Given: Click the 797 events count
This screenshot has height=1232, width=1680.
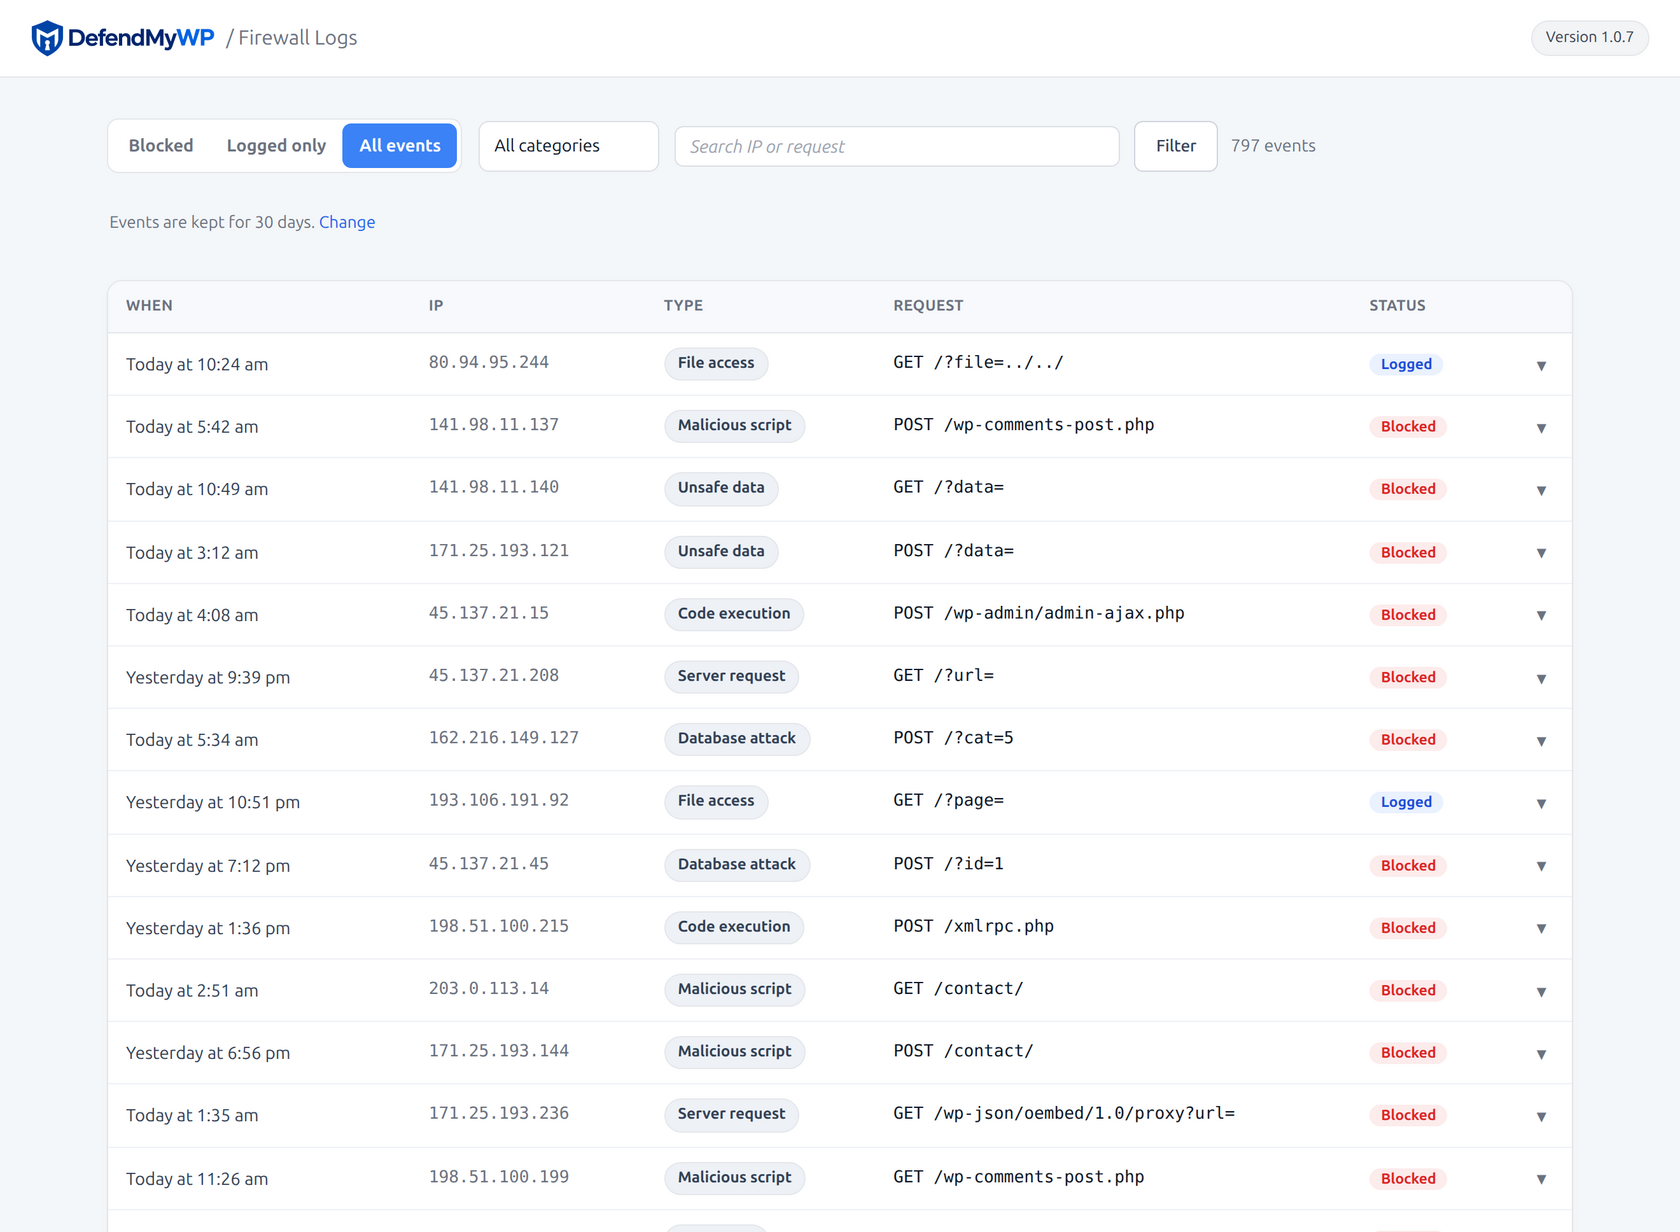Looking at the screenshot, I should [1273, 146].
